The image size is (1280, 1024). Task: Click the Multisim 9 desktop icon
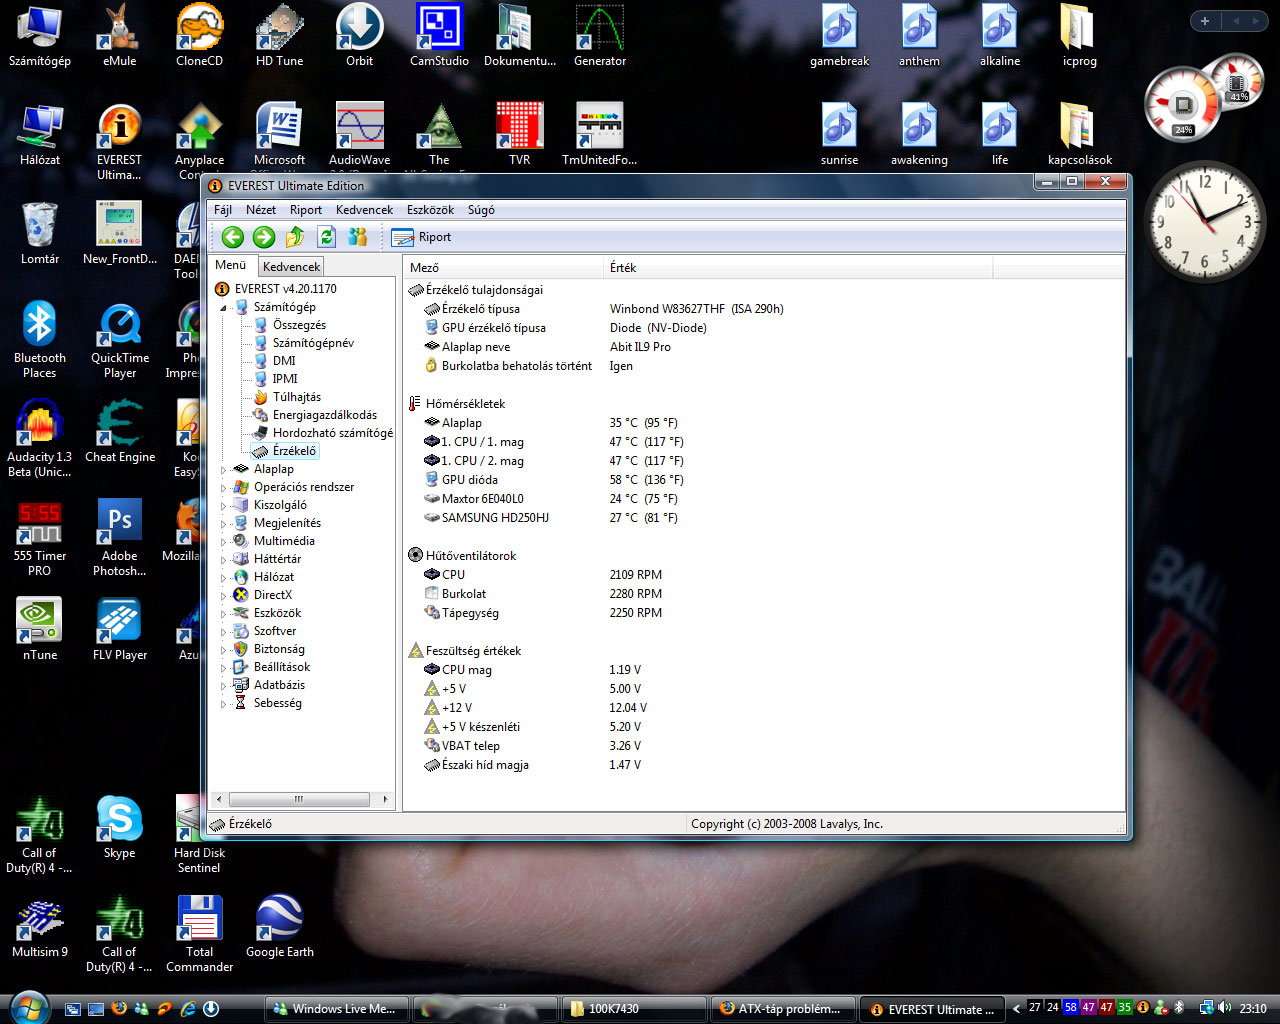click(x=40, y=927)
